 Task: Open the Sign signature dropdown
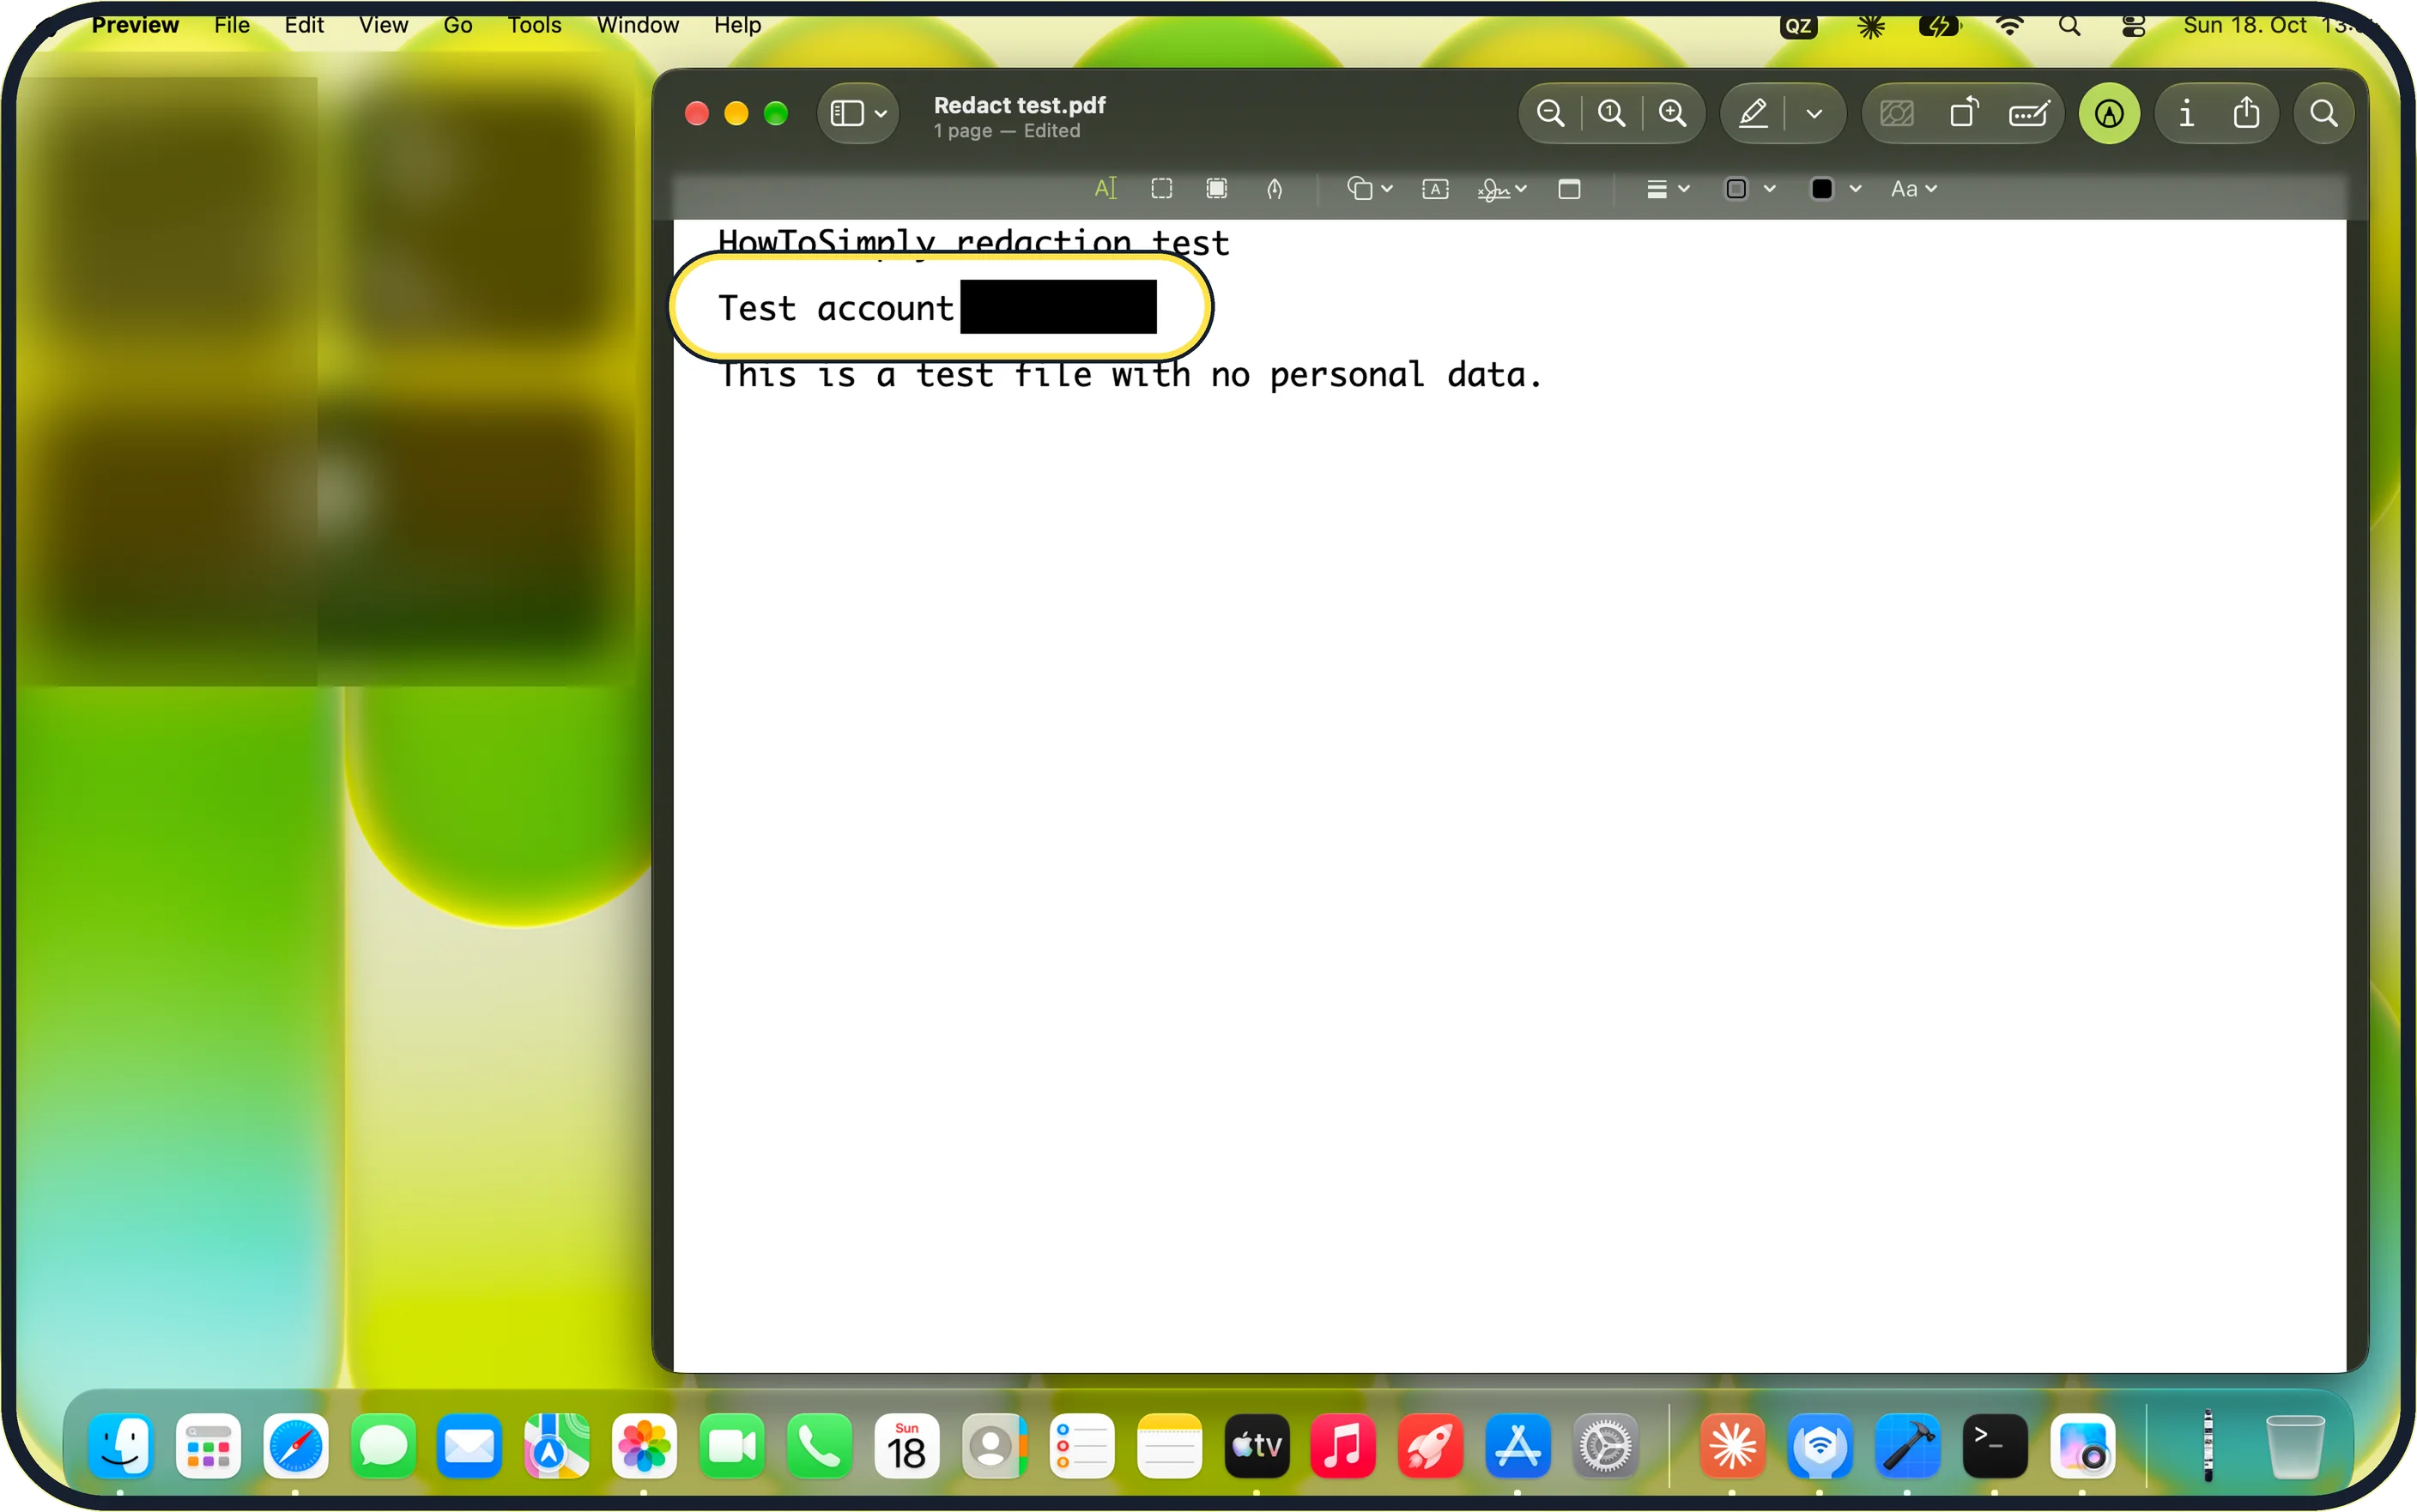tap(1502, 188)
